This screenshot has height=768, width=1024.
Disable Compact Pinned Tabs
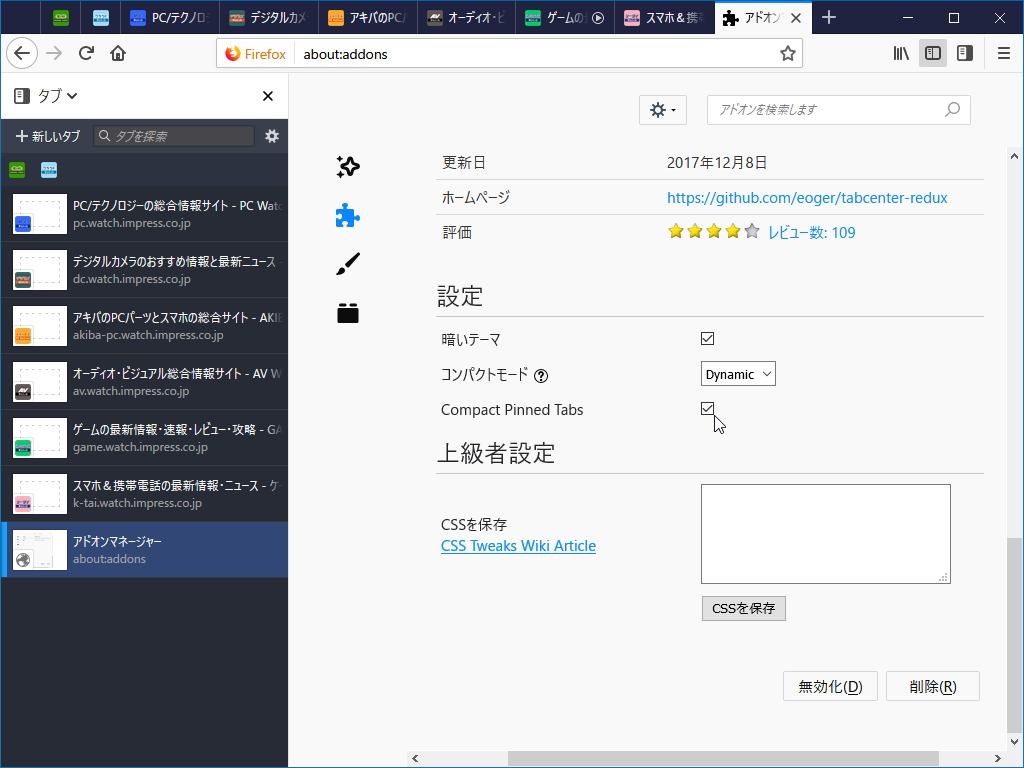(x=708, y=408)
